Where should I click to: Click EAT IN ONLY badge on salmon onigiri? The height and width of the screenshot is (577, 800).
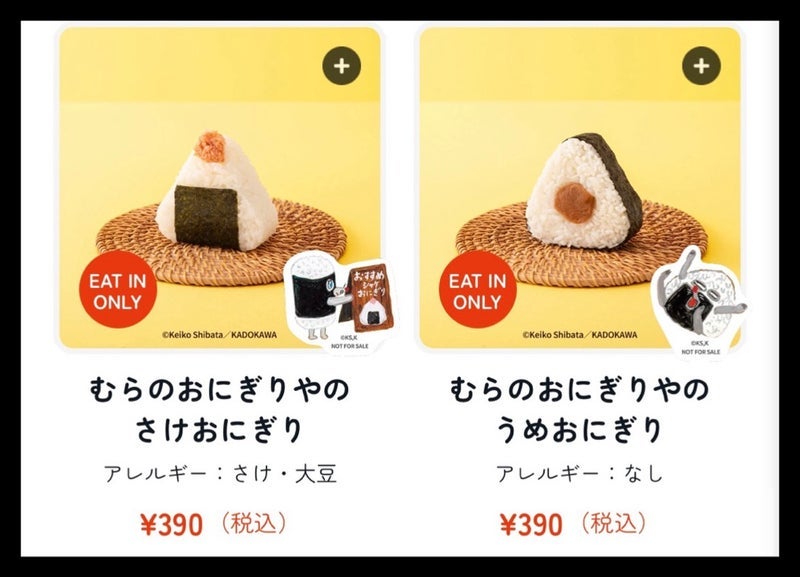coord(118,290)
